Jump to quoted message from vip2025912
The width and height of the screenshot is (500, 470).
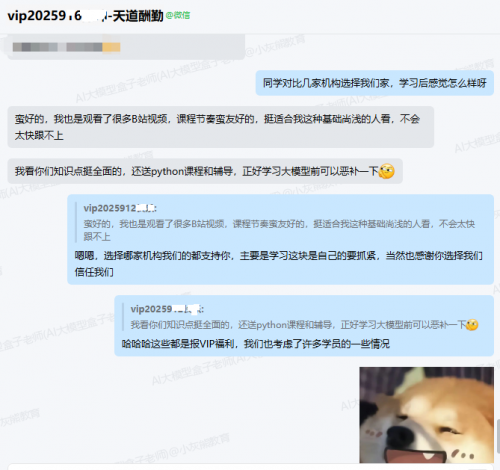[279, 223]
